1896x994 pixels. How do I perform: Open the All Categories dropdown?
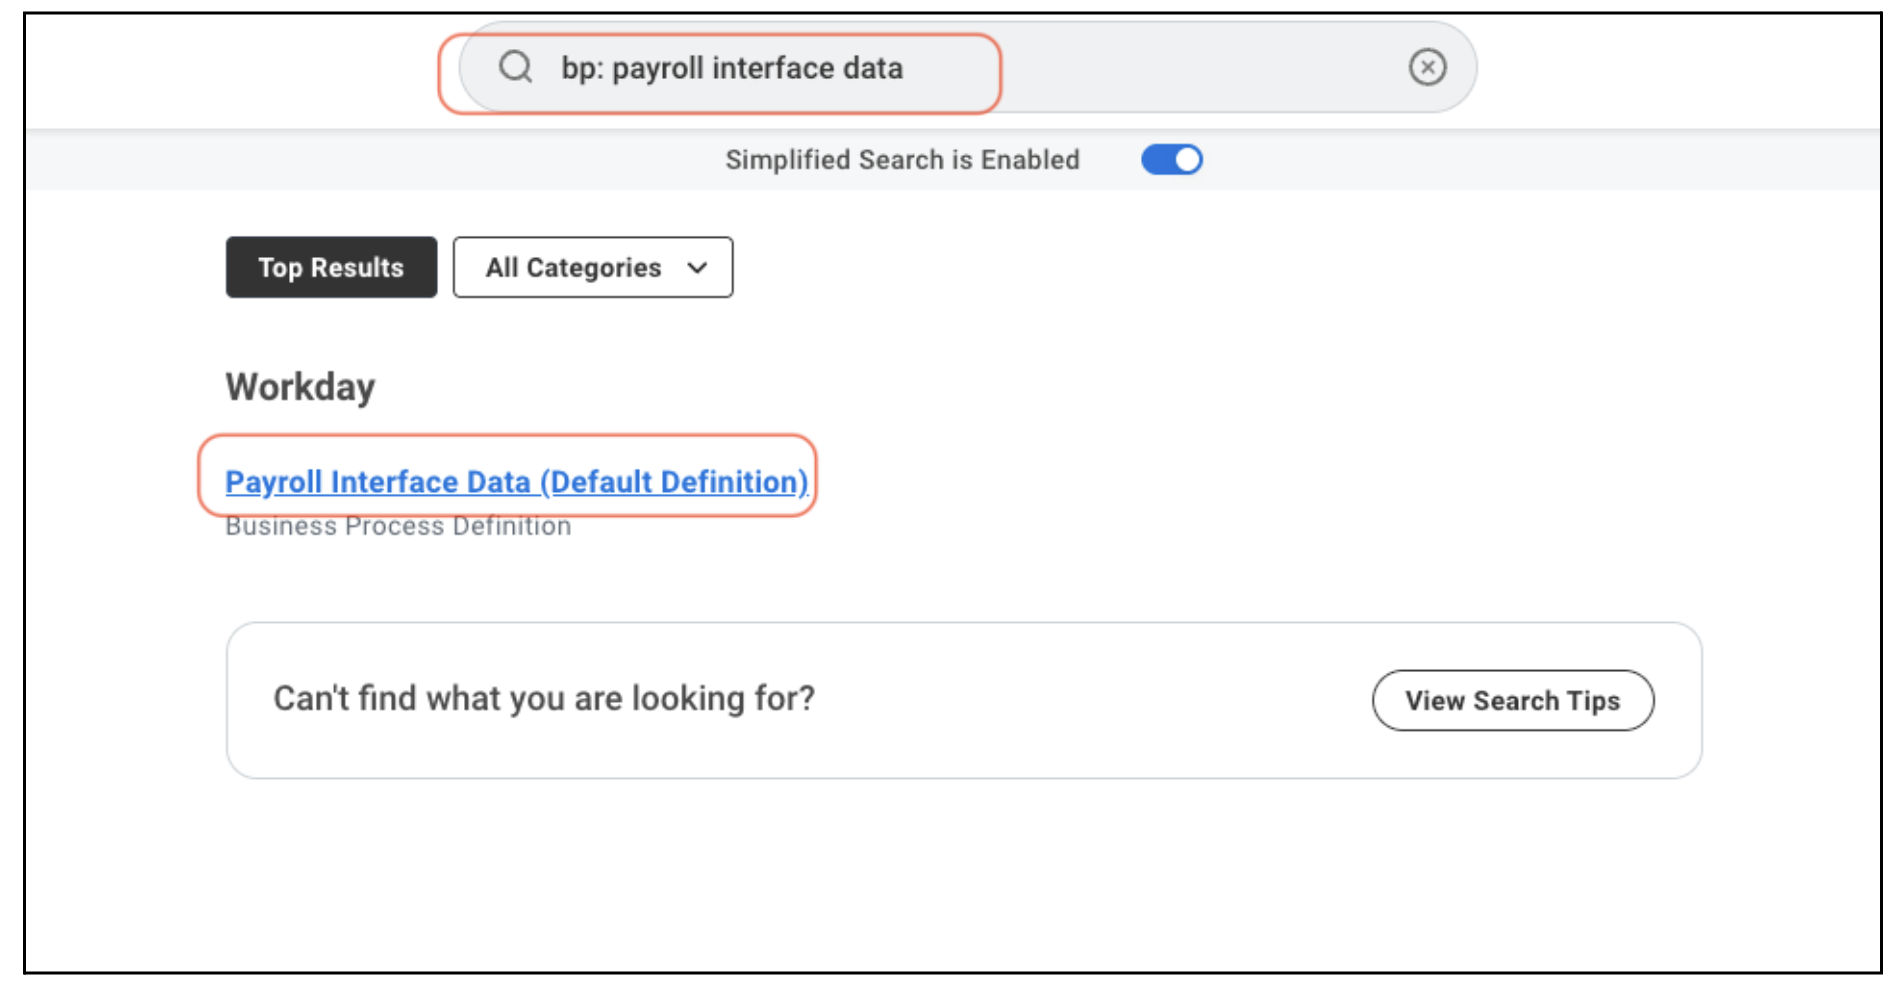pyautogui.click(x=593, y=267)
